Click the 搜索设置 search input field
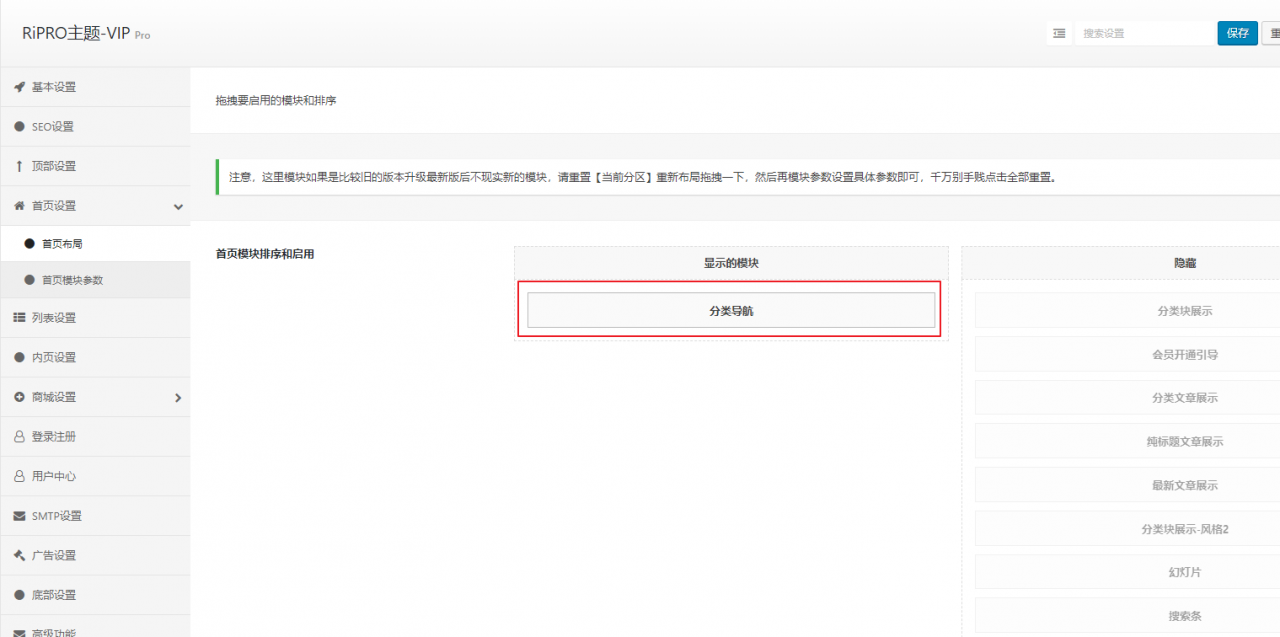This screenshot has width=1280, height=637. point(1145,33)
